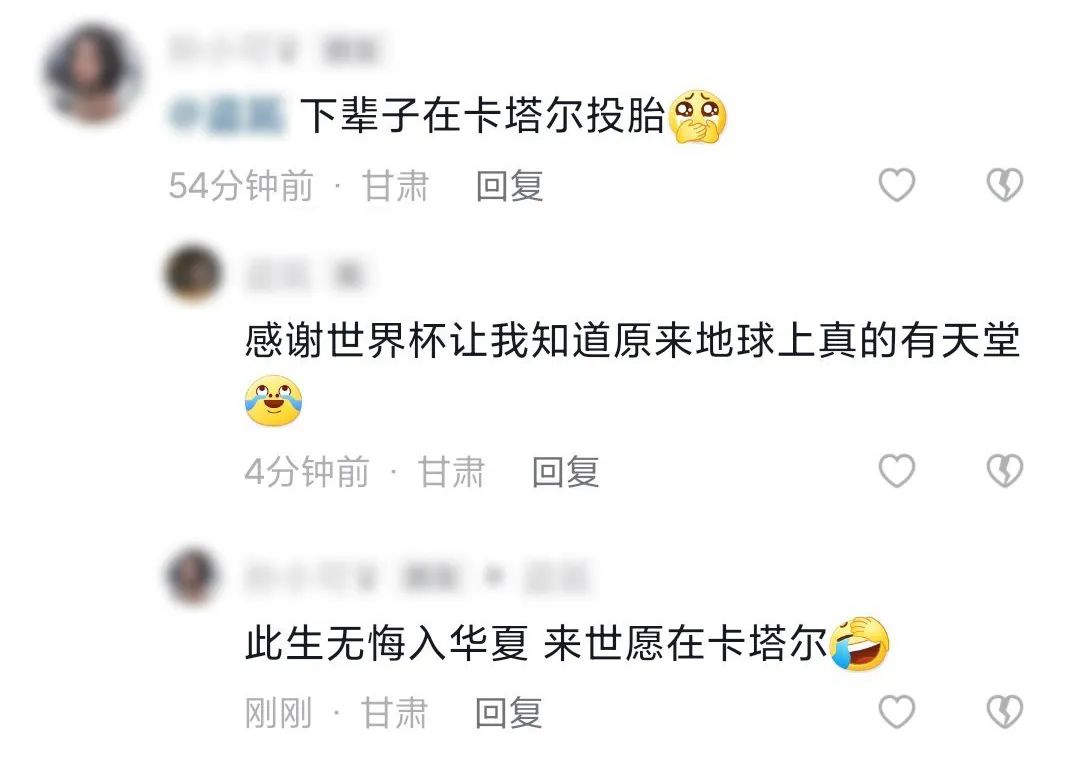Viewport: 1080px width, 760px height.
Task: Open the first commenter's blurred username
Action: (x=276, y=50)
